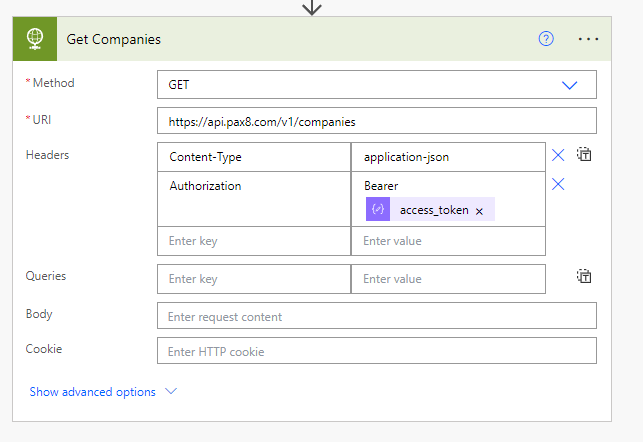Click the Get Companies action title

pyautogui.click(x=114, y=39)
